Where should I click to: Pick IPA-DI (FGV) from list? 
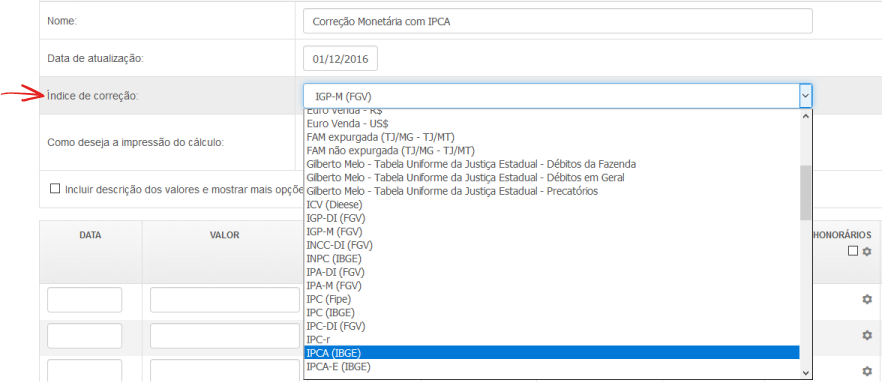point(551,272)
